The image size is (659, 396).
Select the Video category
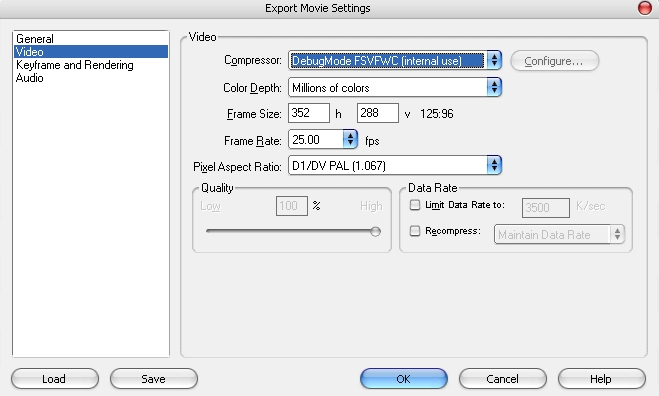(91, 52)
